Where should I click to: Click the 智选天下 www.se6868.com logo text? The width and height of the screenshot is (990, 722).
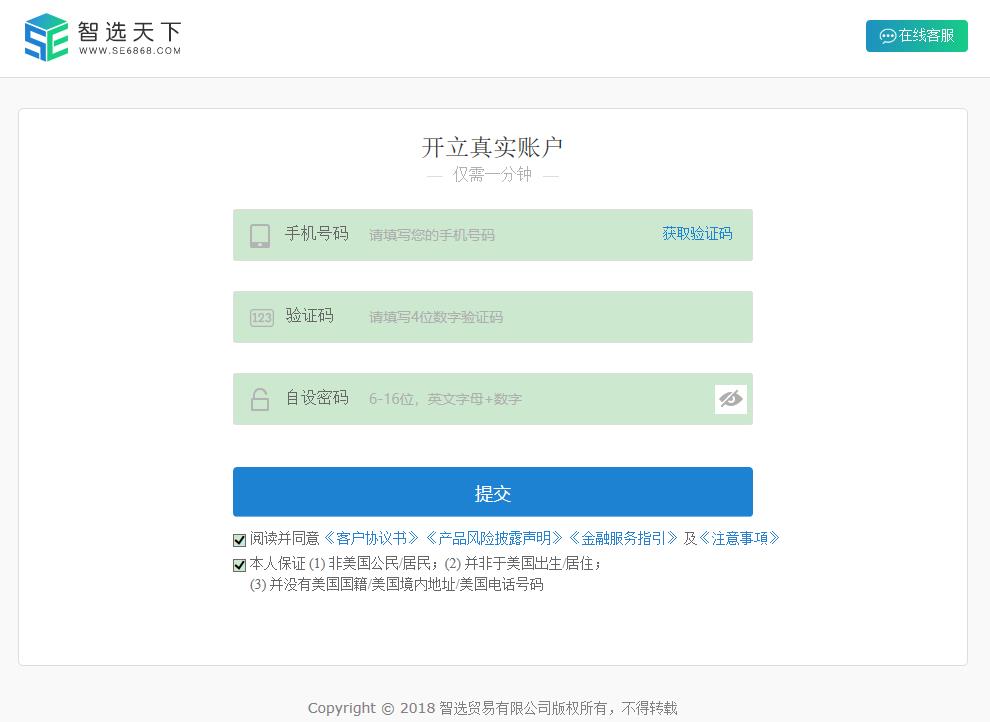point(130,37)
